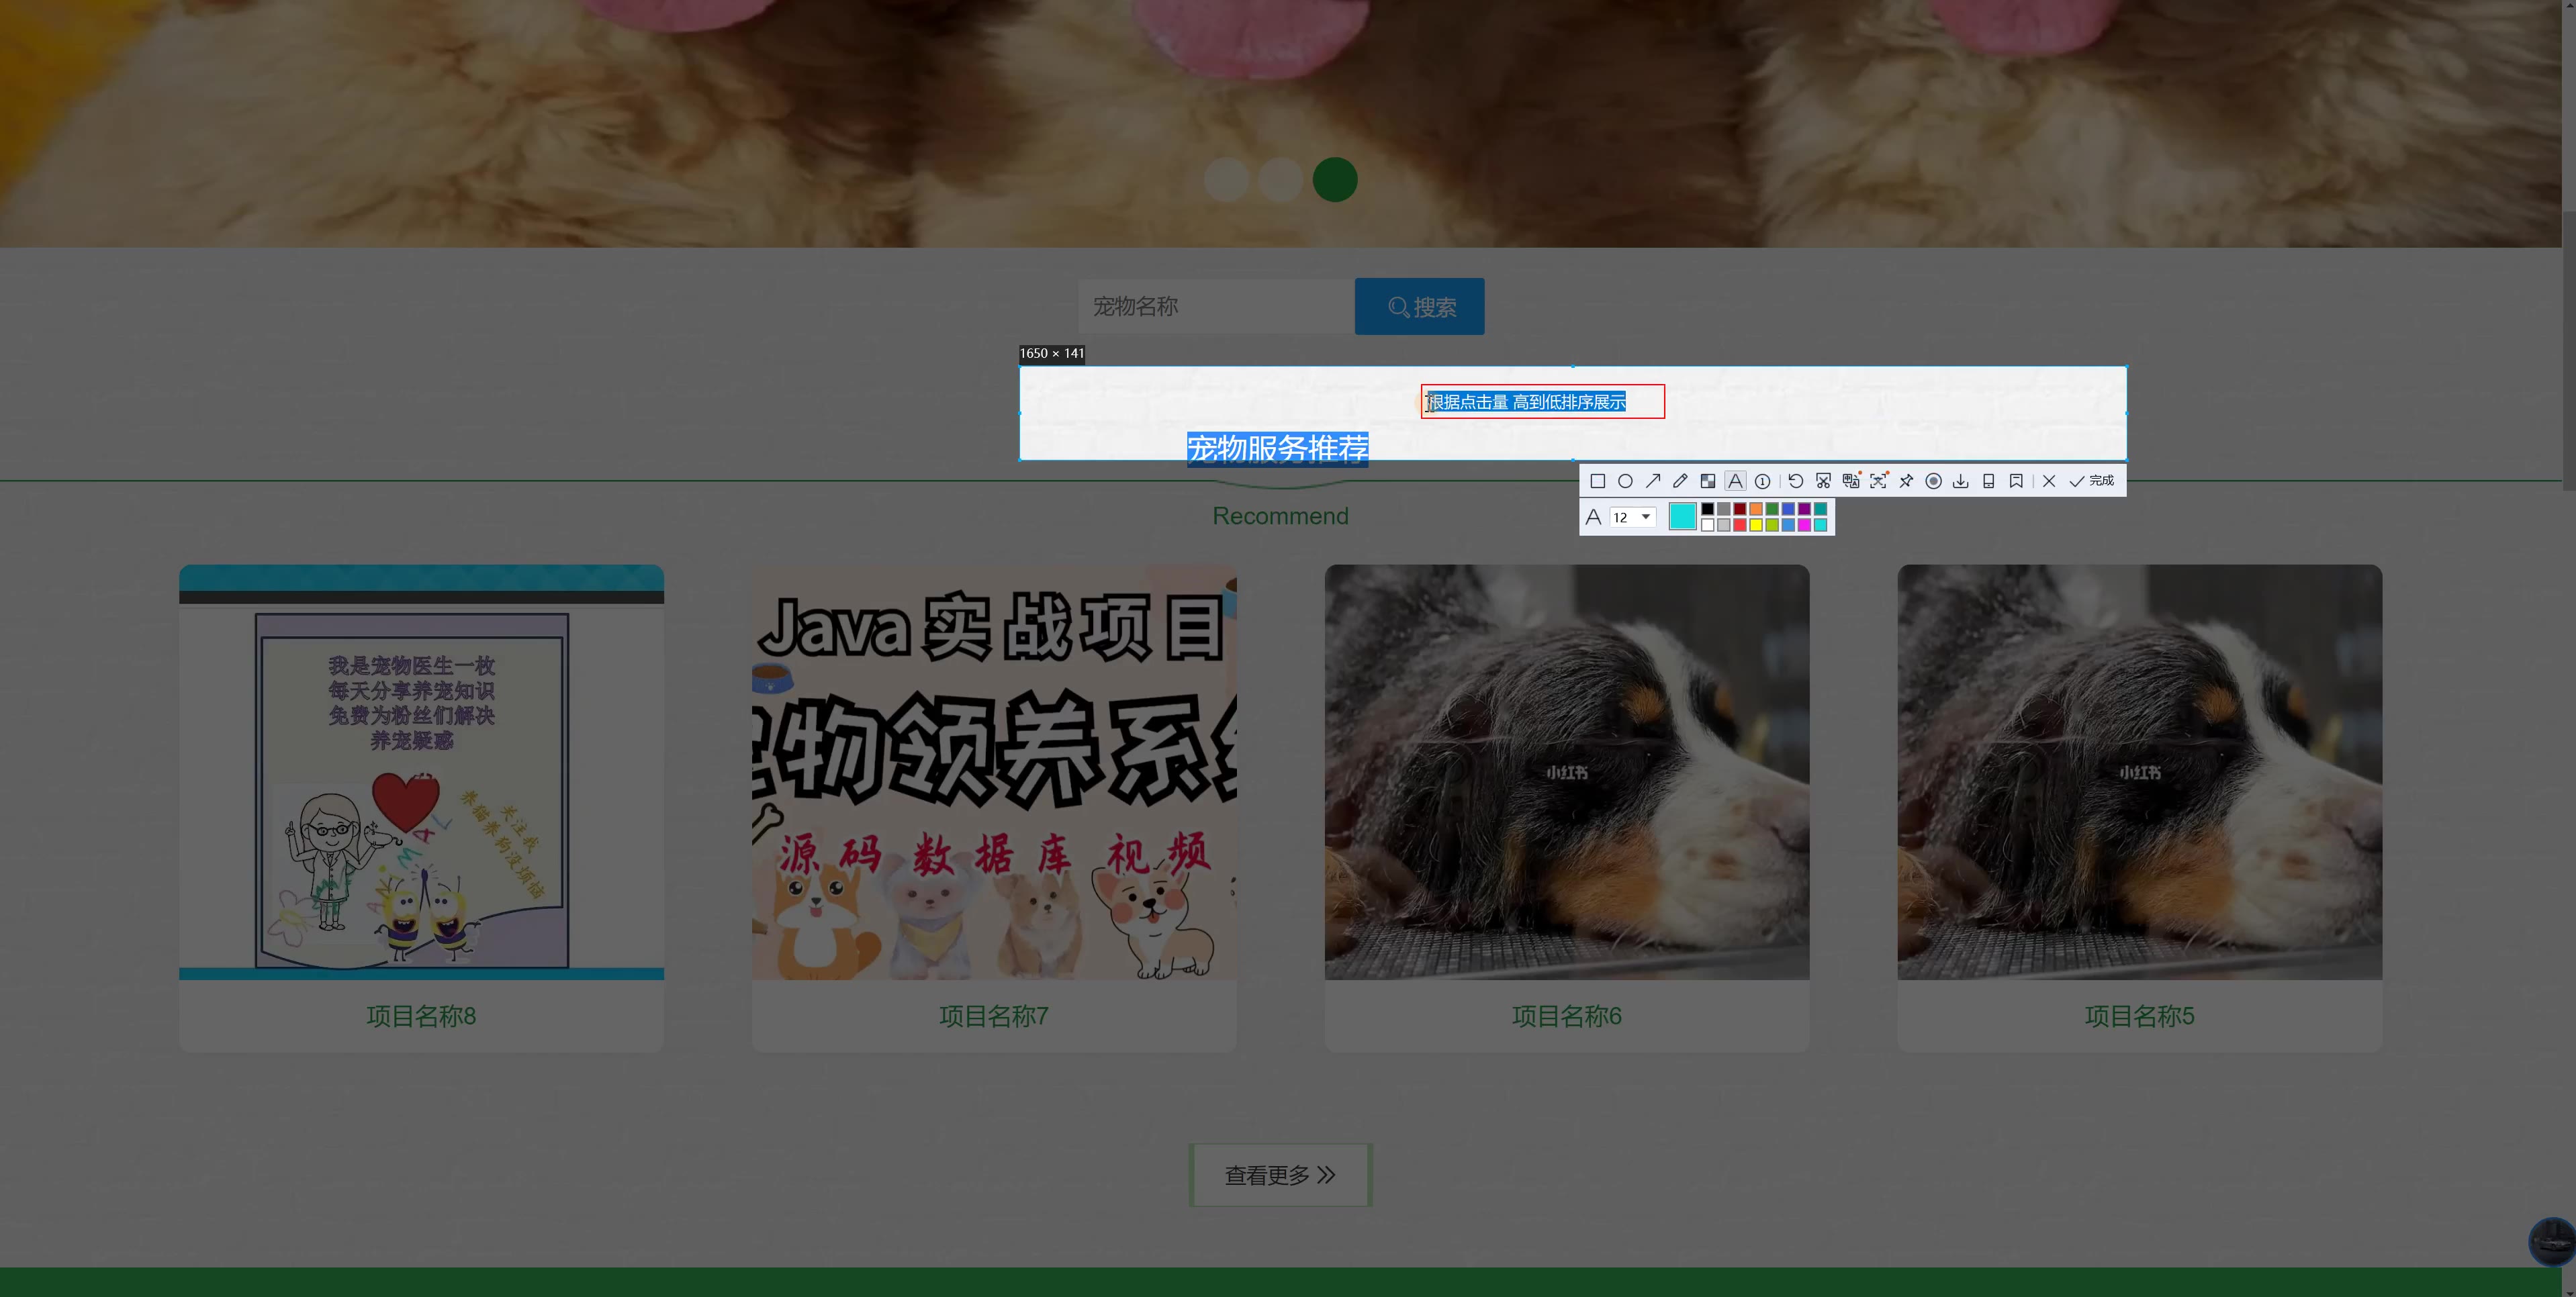The image size is (2576, 1297).
Task: Select the numbered step marker tool
Action: 1763,481
